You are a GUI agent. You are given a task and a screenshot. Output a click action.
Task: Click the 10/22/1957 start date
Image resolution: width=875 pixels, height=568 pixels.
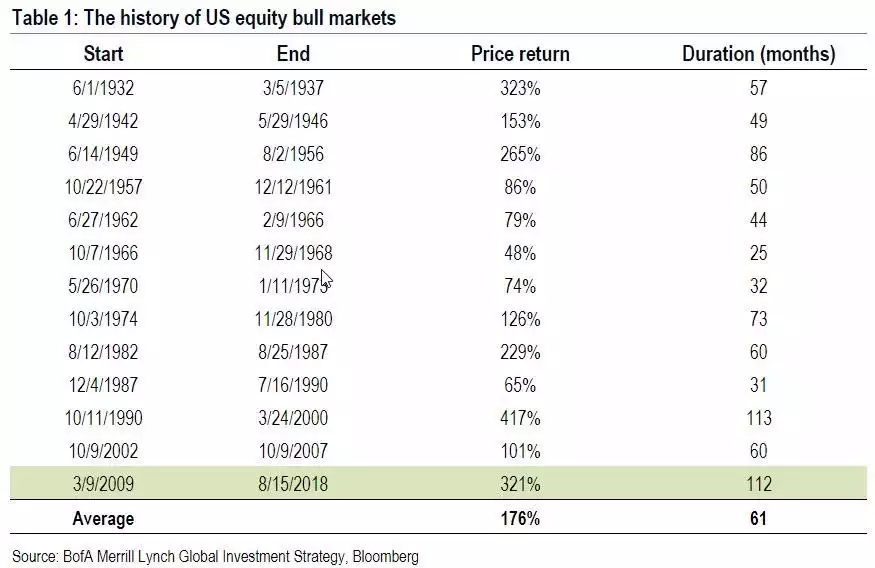click(103, 186)
